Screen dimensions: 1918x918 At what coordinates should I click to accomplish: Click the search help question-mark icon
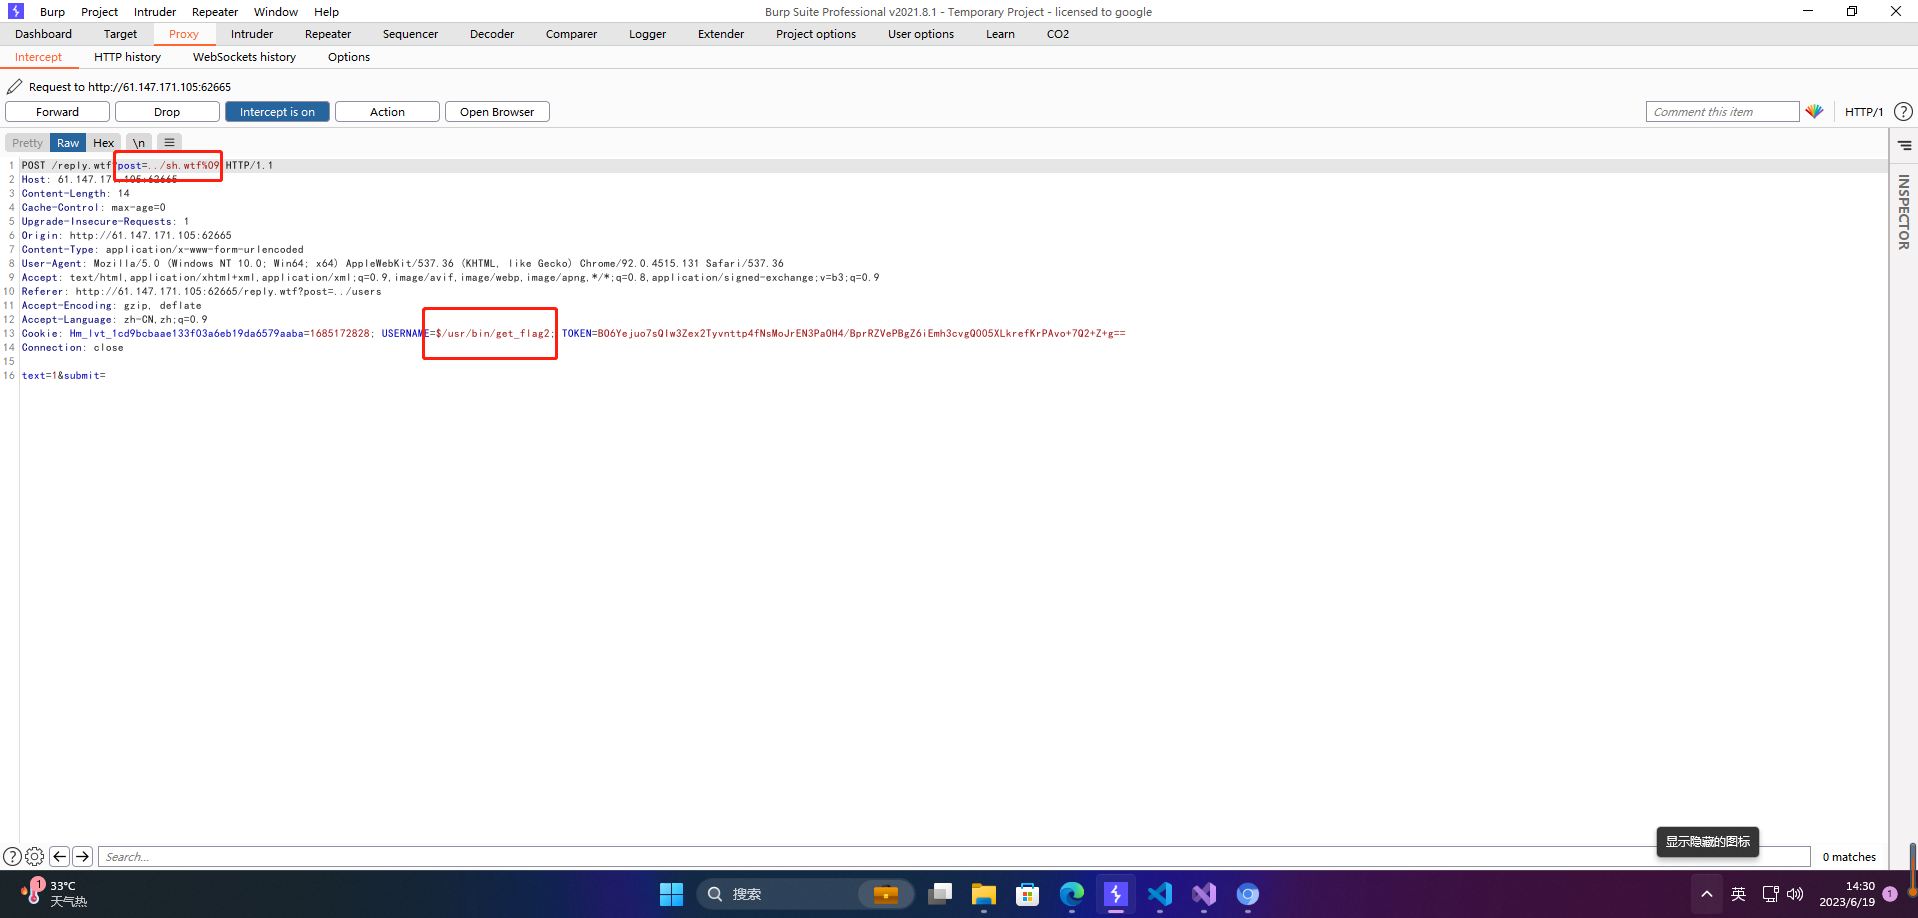coord(12,857)
